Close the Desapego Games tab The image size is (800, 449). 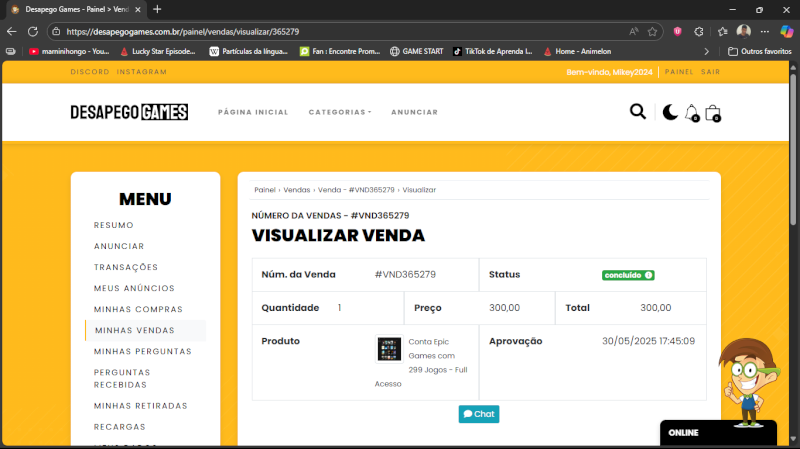[138, 10]
